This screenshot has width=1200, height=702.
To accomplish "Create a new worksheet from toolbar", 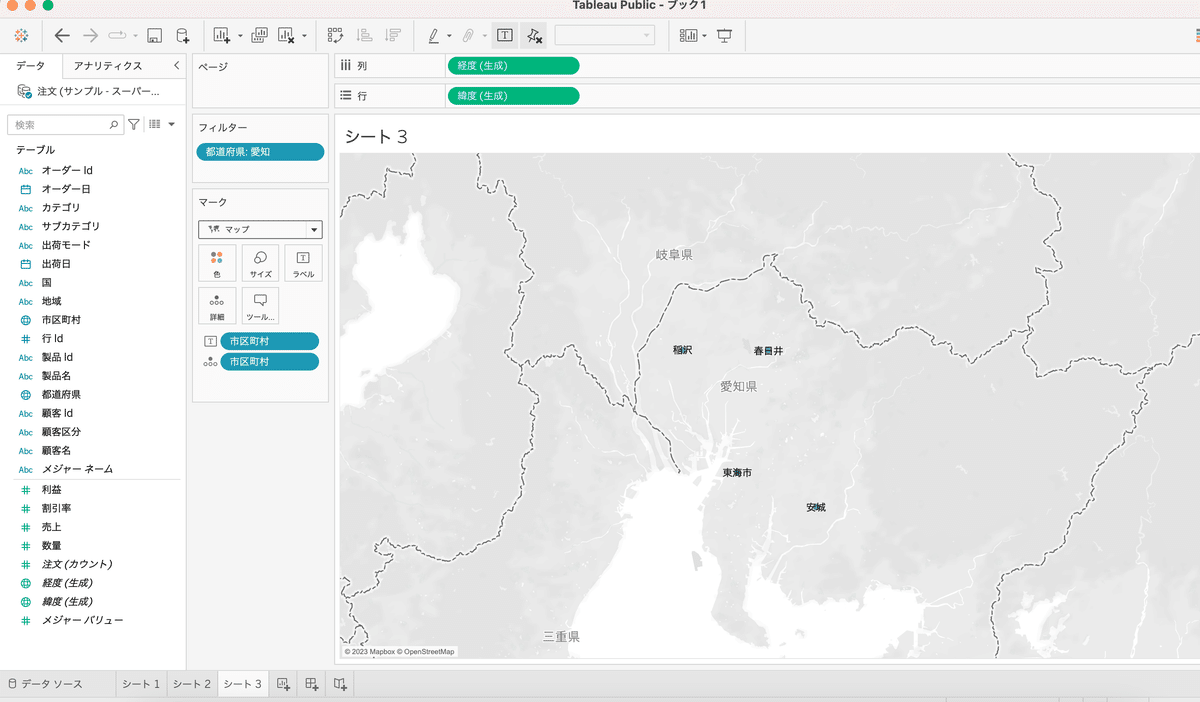I will tap(222, 36).
